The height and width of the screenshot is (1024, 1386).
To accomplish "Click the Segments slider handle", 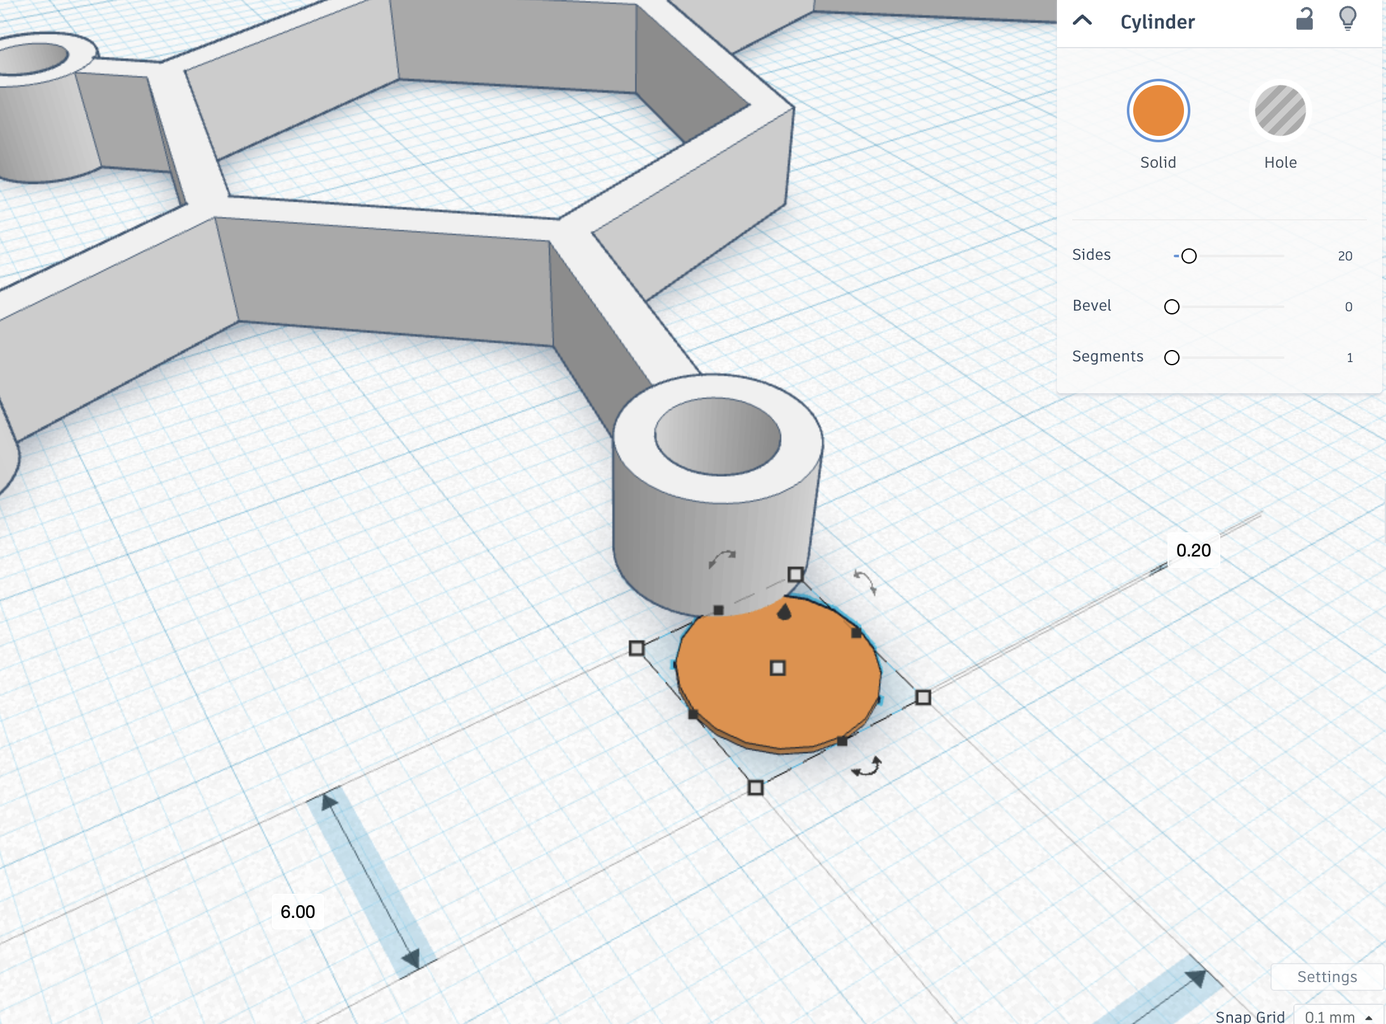I will pos(1171,356).
